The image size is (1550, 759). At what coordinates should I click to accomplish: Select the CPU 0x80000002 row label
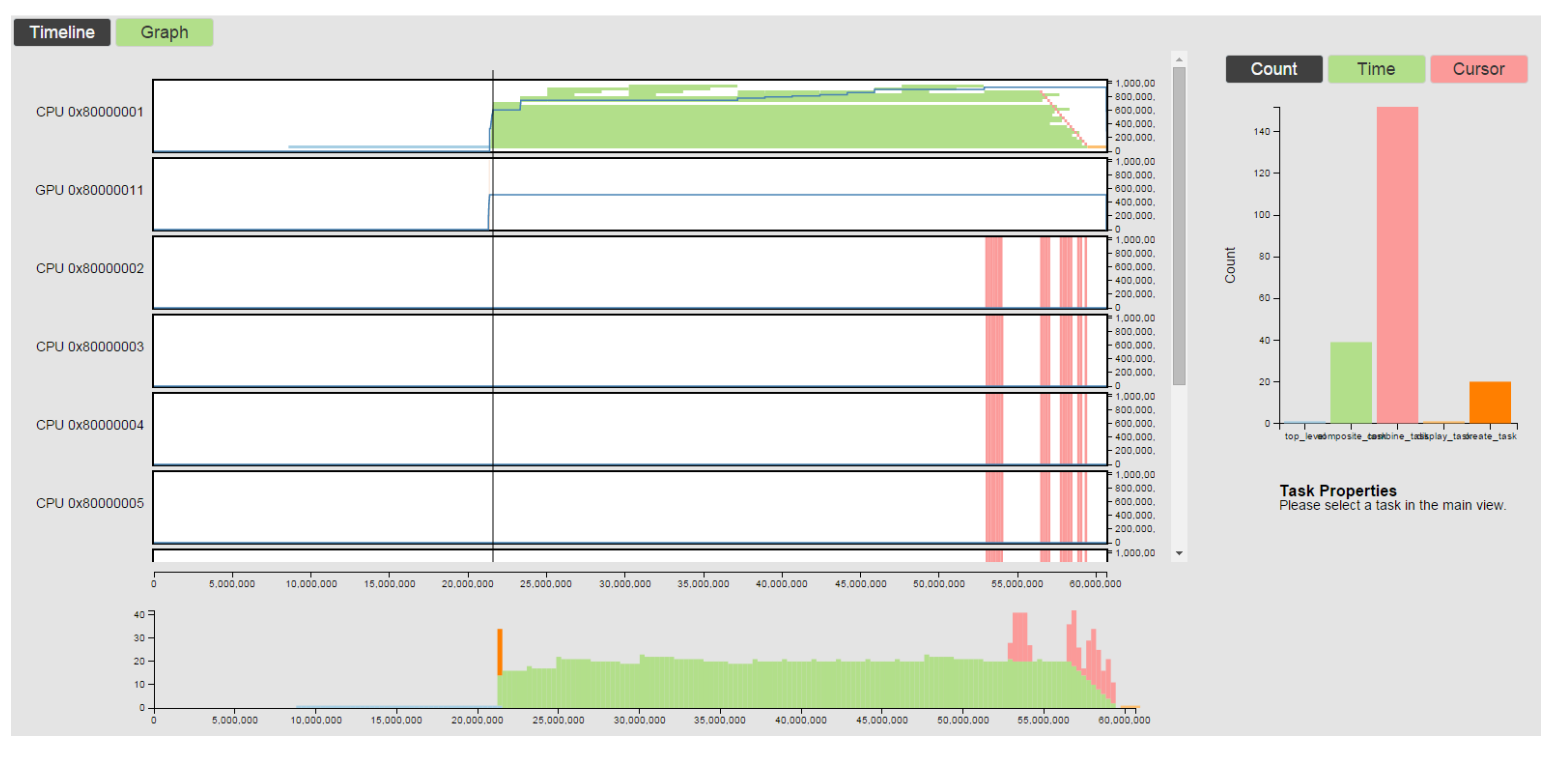tap(89, 268)
